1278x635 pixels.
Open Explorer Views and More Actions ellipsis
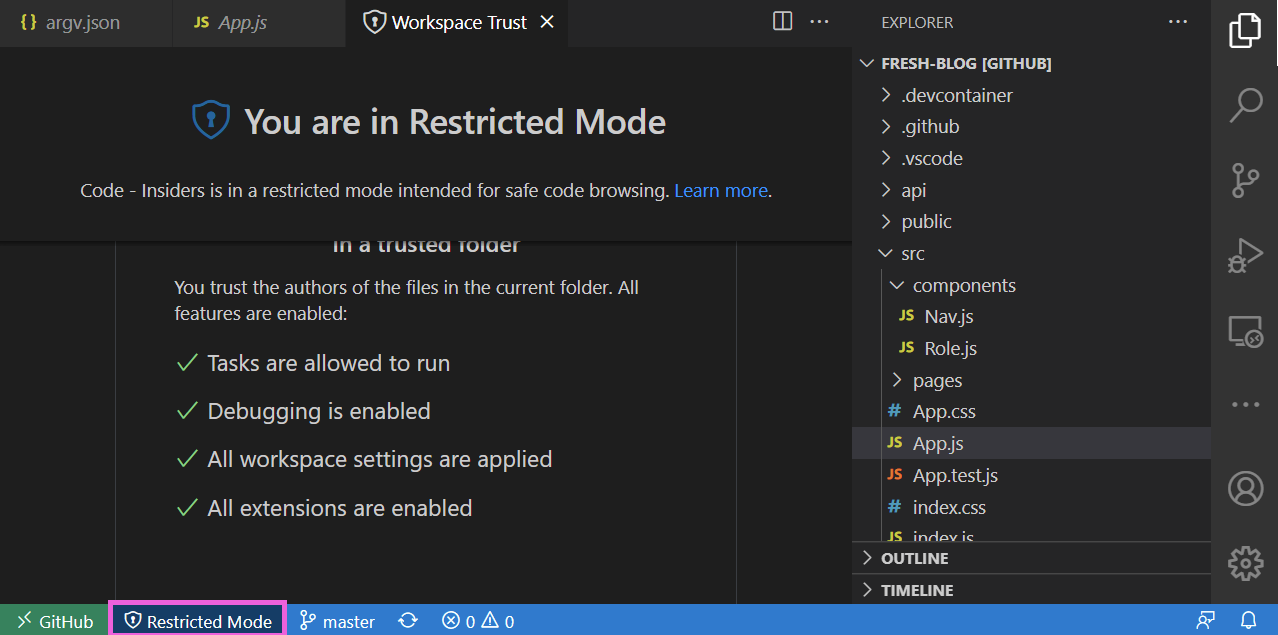click(1178, 22)
